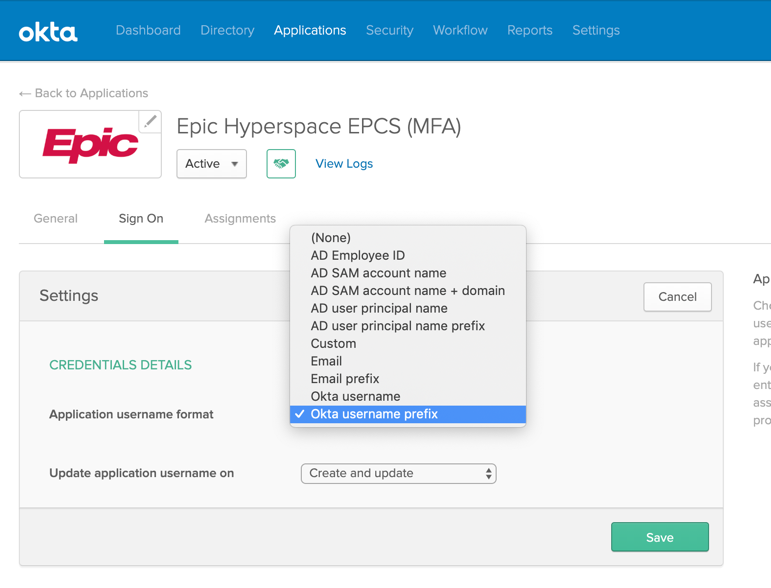The width and height of the screenshot is (771, 588).
Task: Click the pencil edit logo icon
Action: pyautogui.click(x=150, y=121)
